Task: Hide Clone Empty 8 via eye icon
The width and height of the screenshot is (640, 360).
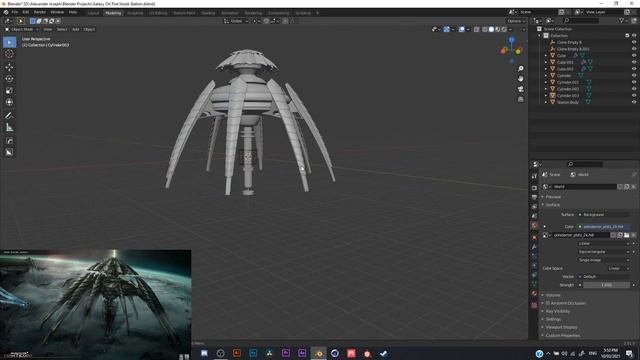Action: coord(634,42)
